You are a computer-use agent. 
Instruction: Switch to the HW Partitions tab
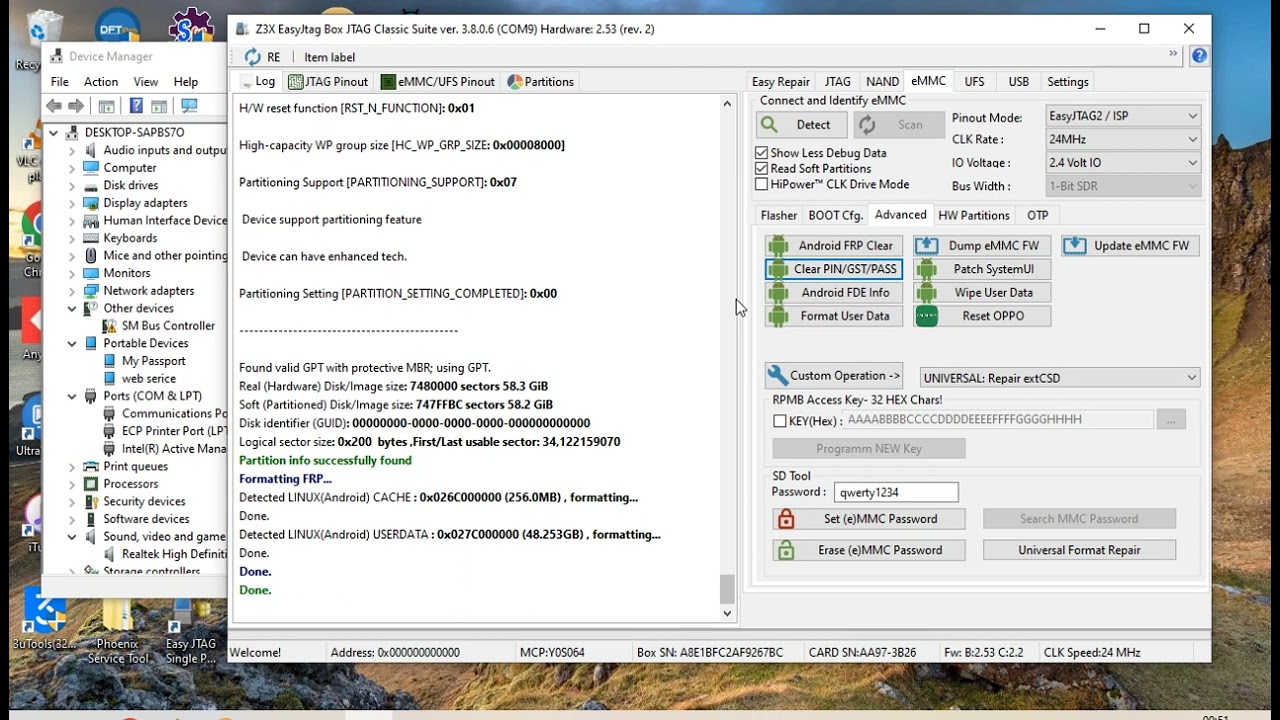point(973,215)
